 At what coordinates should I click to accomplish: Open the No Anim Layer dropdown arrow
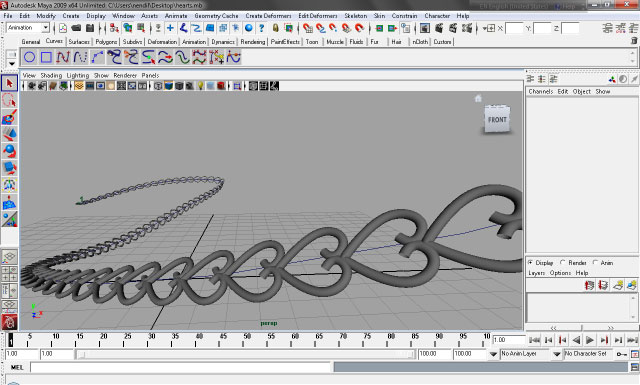click(x=493, y=354)
